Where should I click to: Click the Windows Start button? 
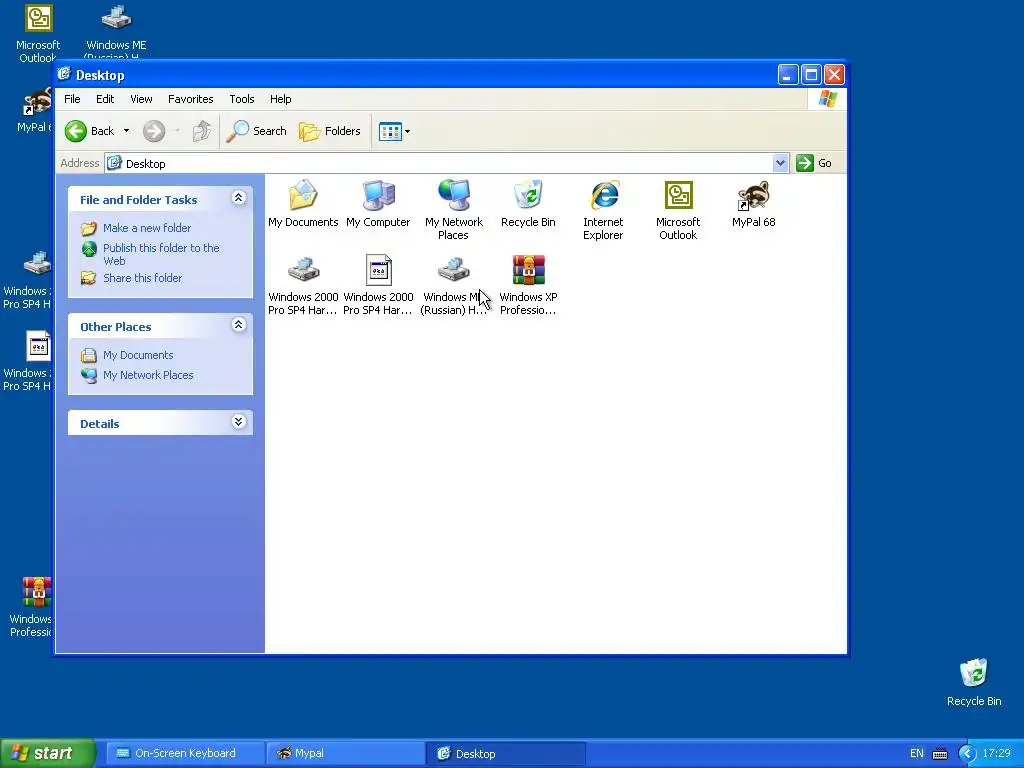point(48,754)
